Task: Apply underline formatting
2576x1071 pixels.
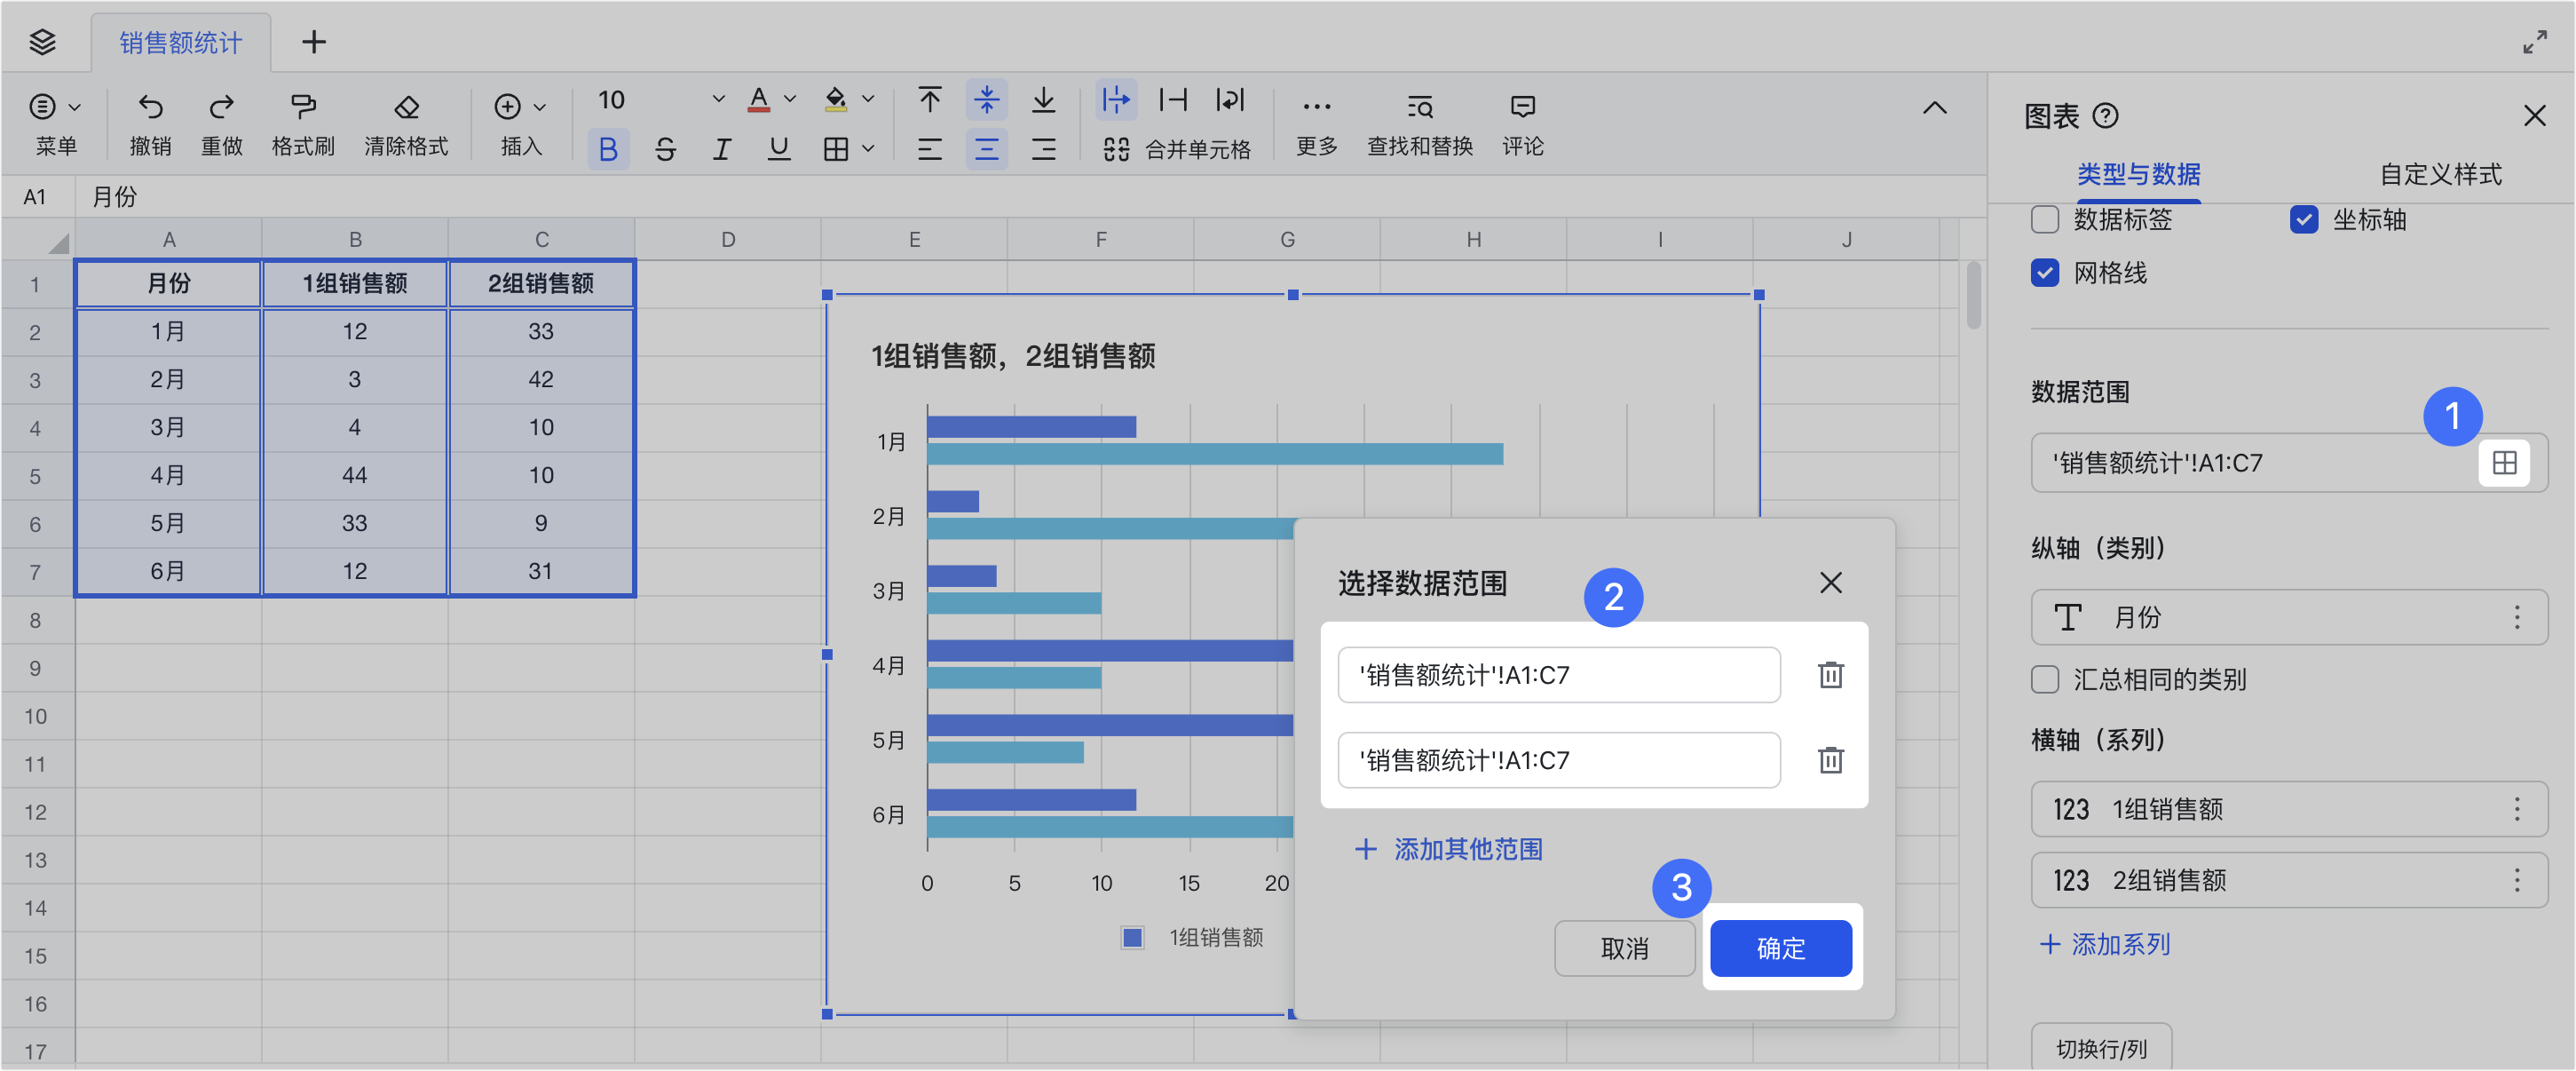Action: (779, 149)
